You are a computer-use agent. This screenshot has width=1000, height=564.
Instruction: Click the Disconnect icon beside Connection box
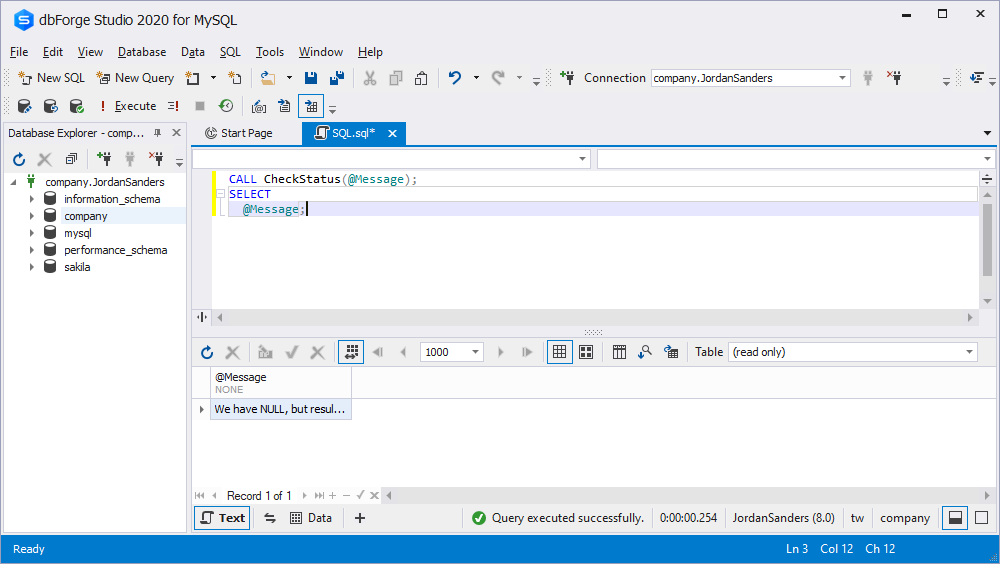[894, 78]
